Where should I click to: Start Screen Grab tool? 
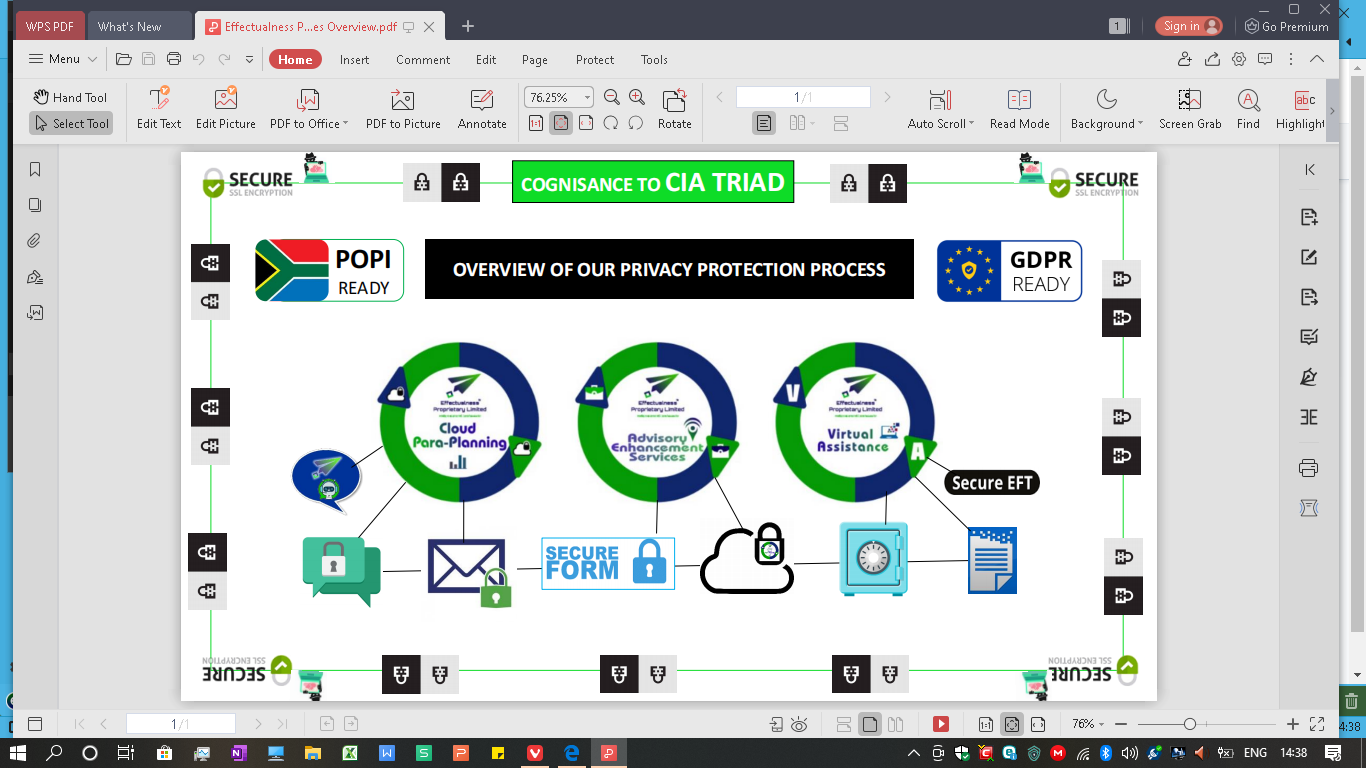[1190, 109]
